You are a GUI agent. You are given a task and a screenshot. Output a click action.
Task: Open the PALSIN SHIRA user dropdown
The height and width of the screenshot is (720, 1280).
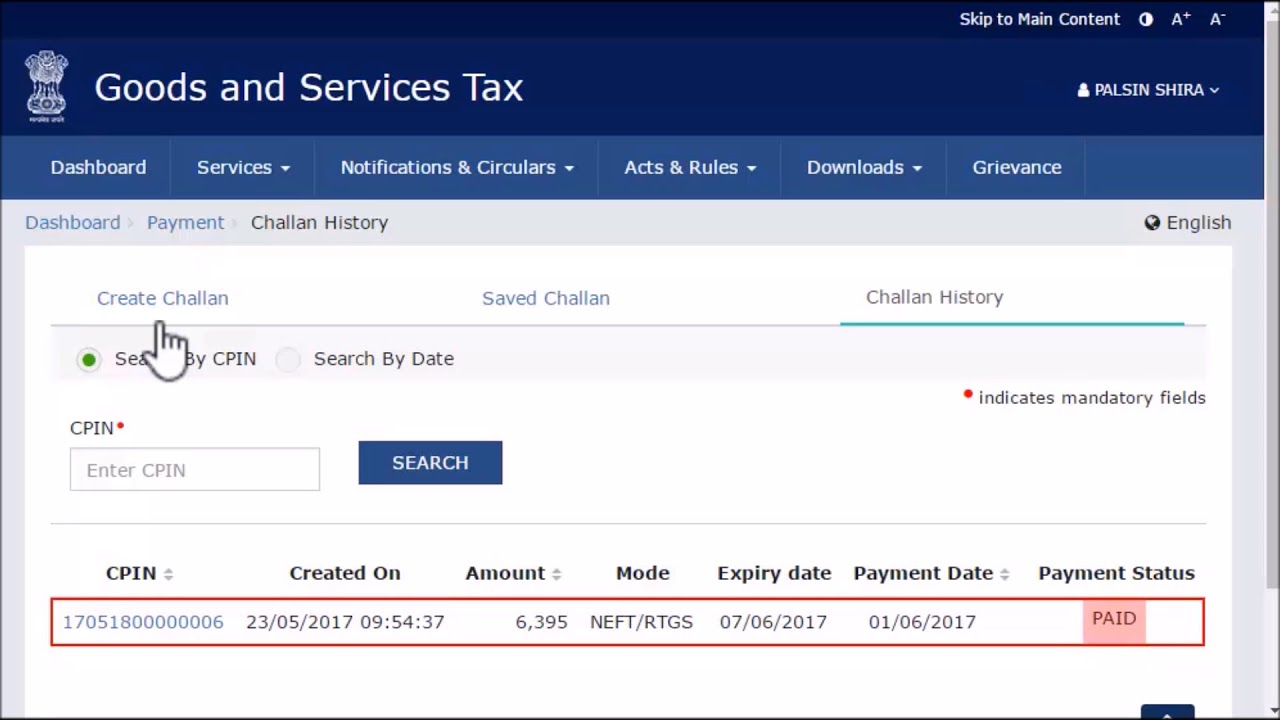[1148, 90]
